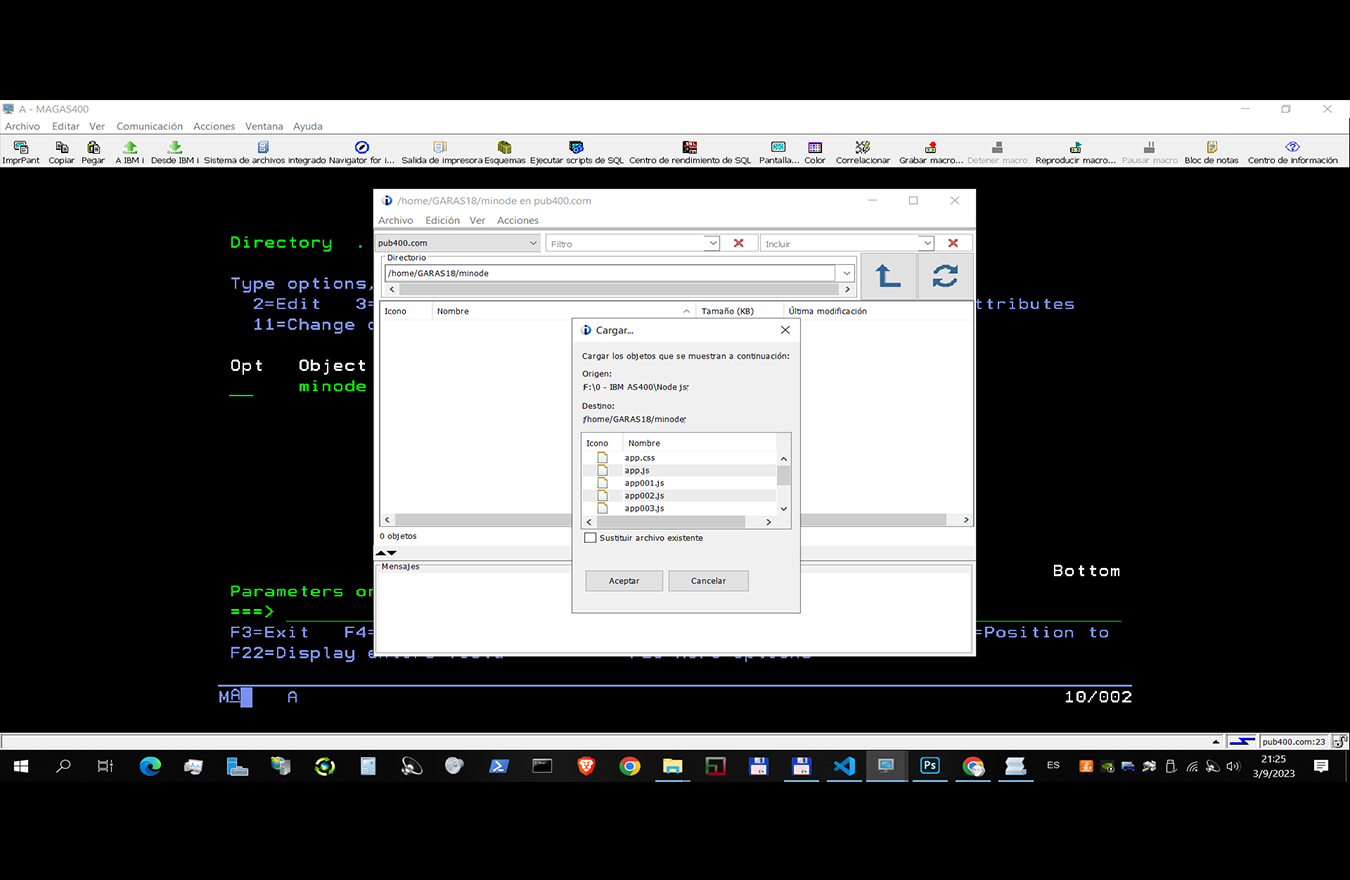Open the Comunicación menu
The image size is (1350, 880).
click(149, 126)
